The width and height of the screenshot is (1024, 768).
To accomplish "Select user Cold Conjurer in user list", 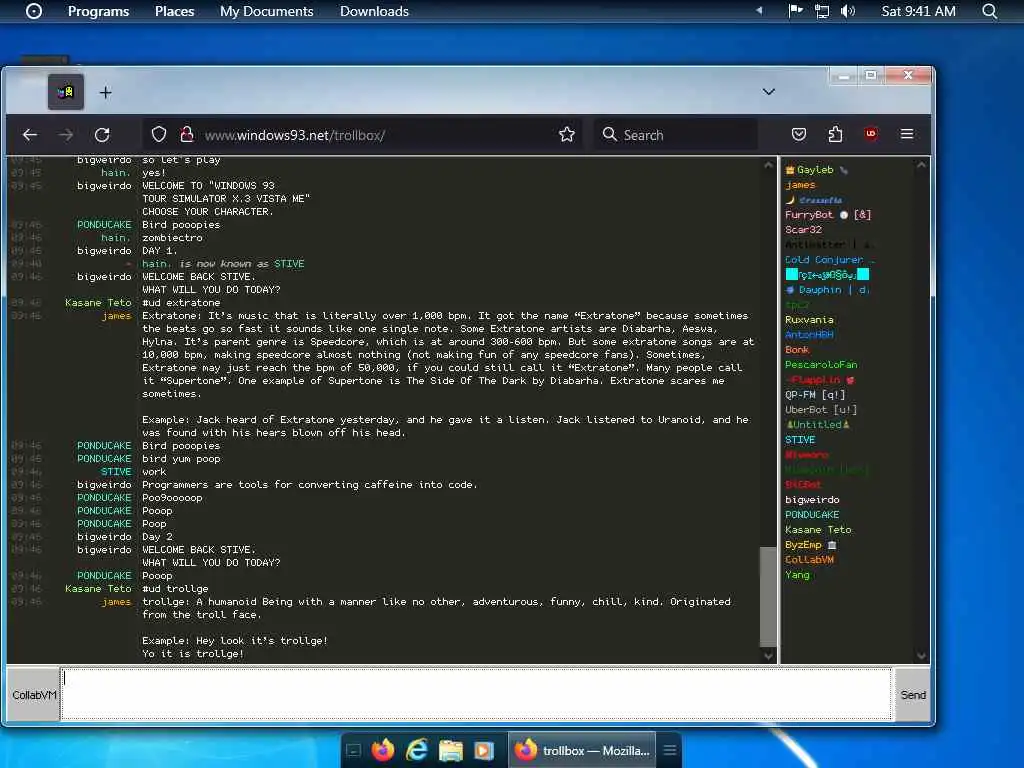I will [x=829, y=260].
